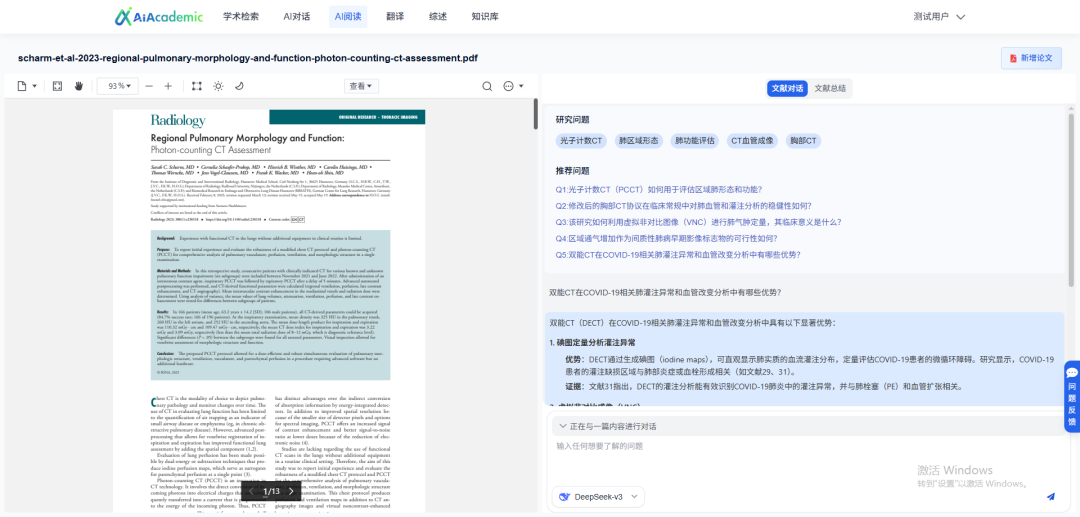
Task: Toggle full screen view of PDF
Action: [x=57, y=86]
